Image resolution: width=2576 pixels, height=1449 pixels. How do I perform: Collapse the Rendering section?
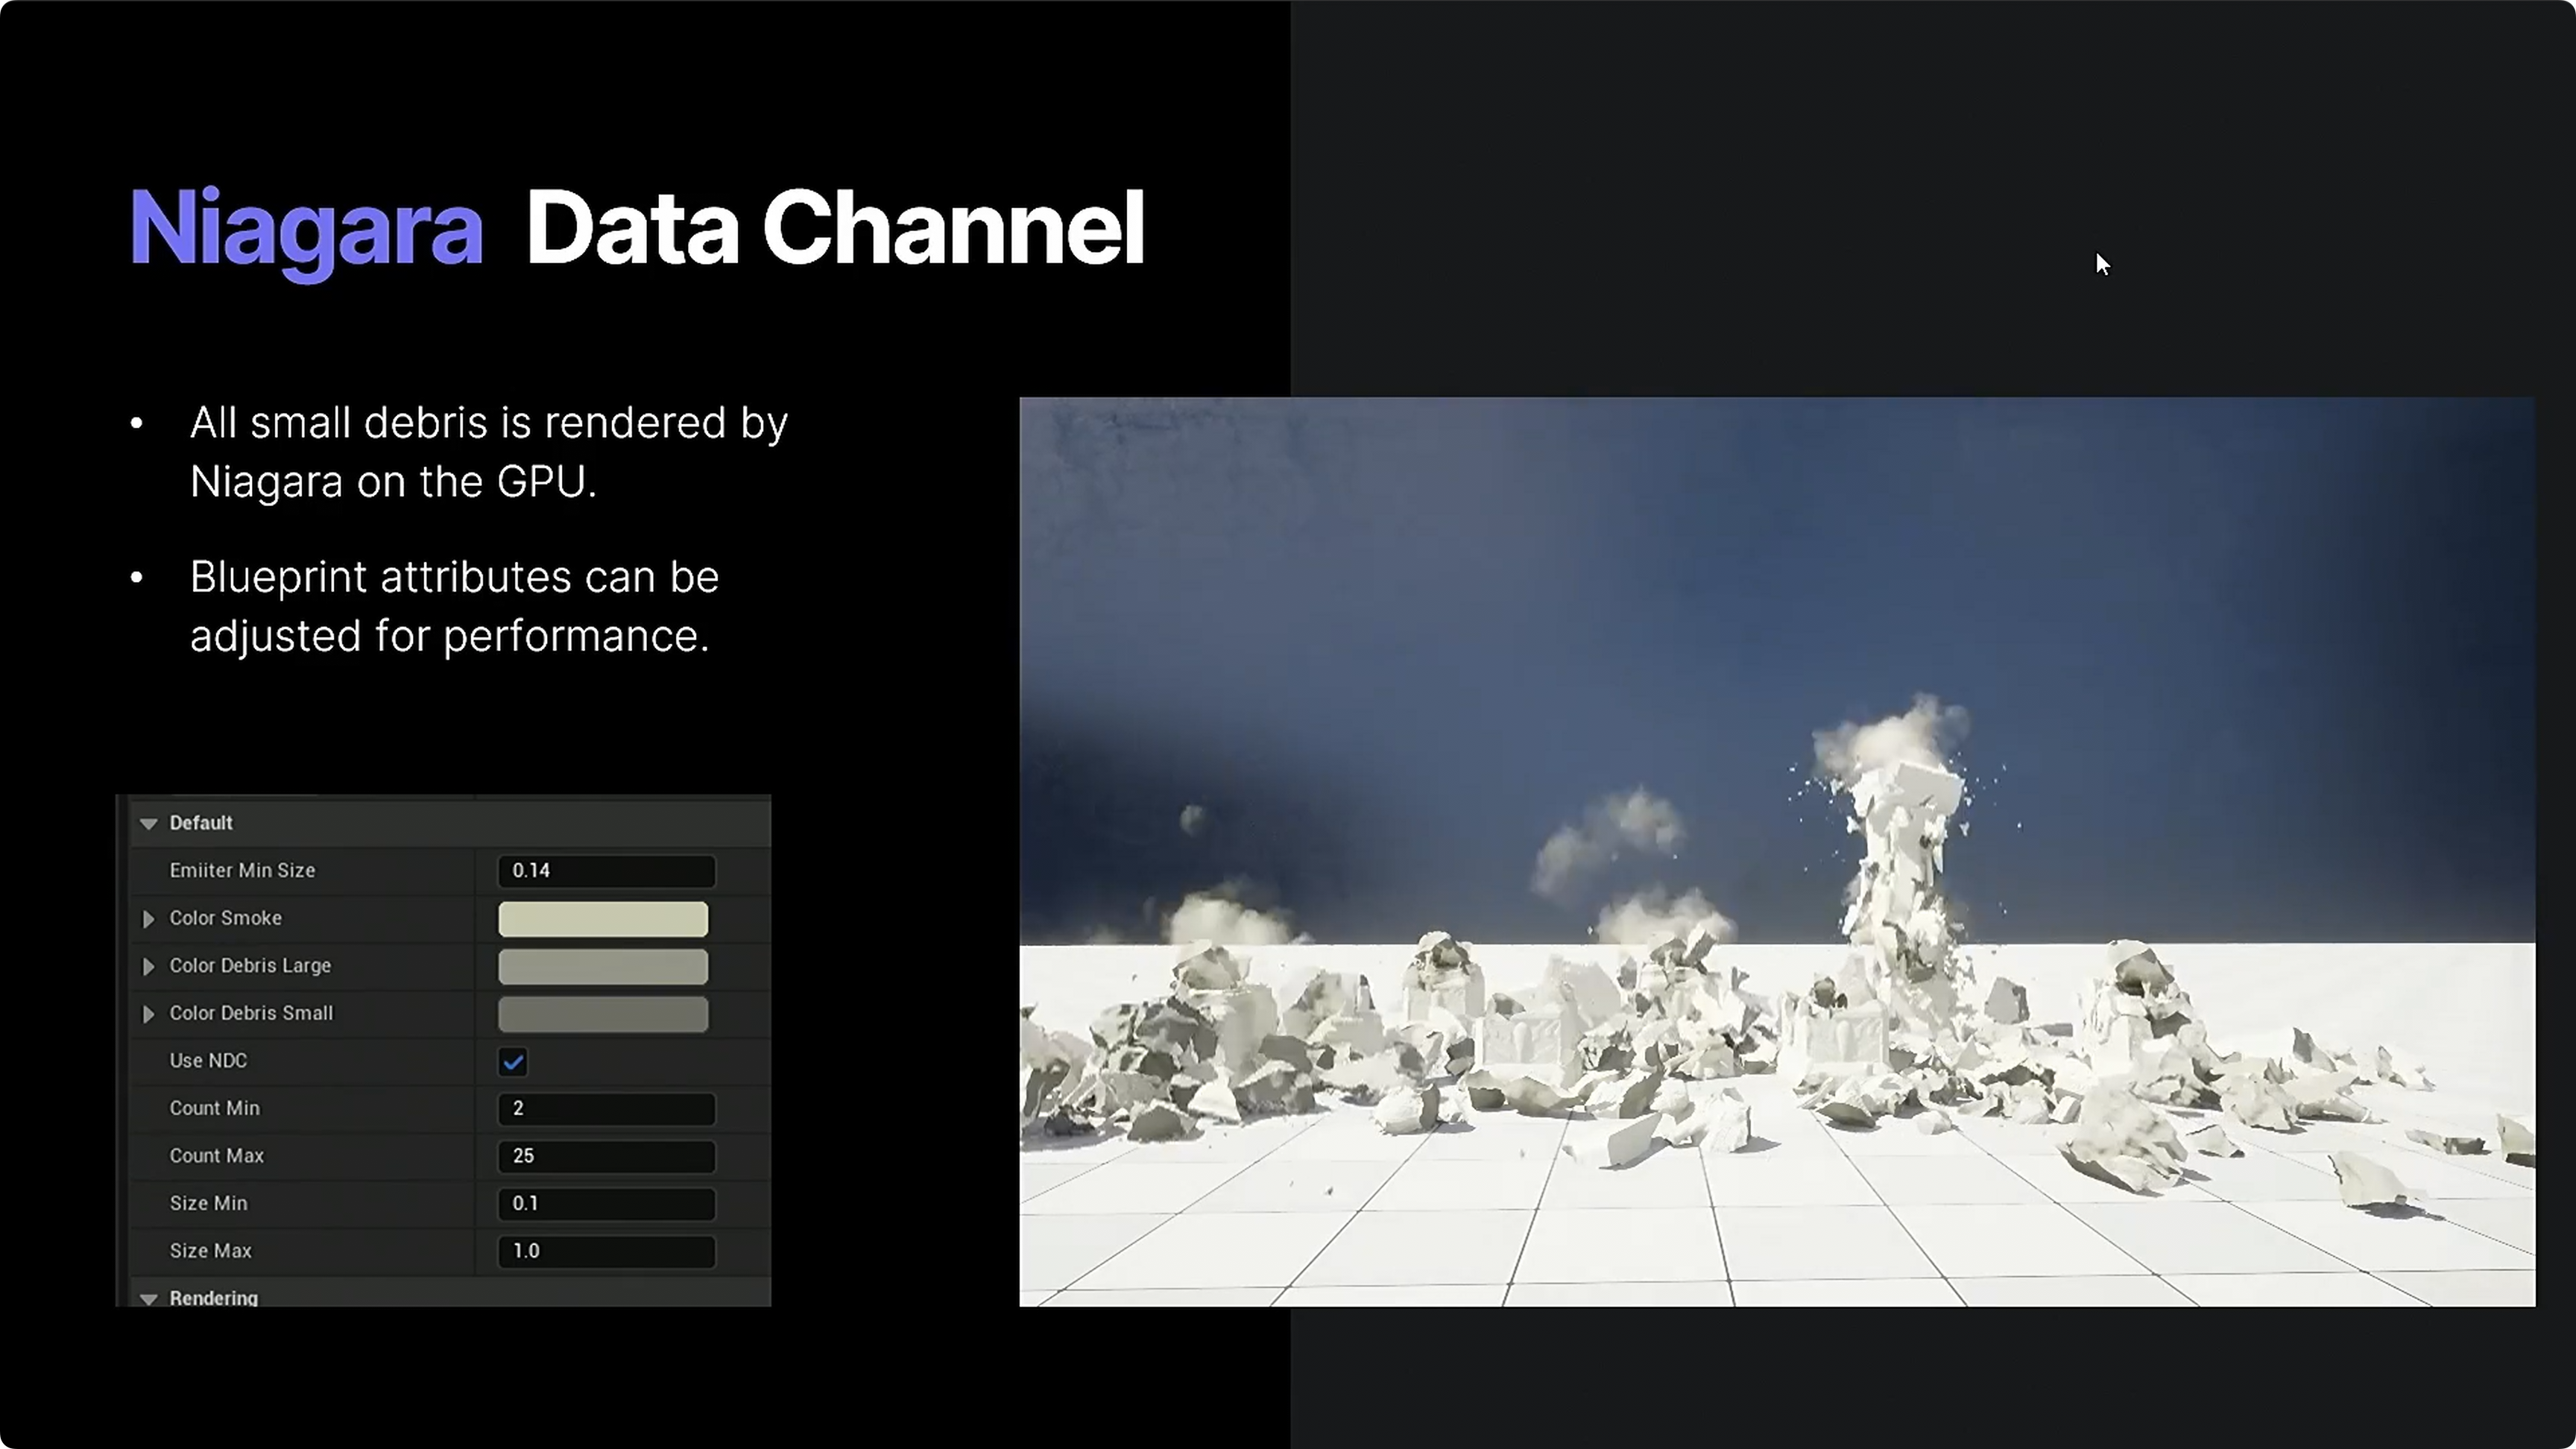pyautogui.click(x=149, y=1299)
